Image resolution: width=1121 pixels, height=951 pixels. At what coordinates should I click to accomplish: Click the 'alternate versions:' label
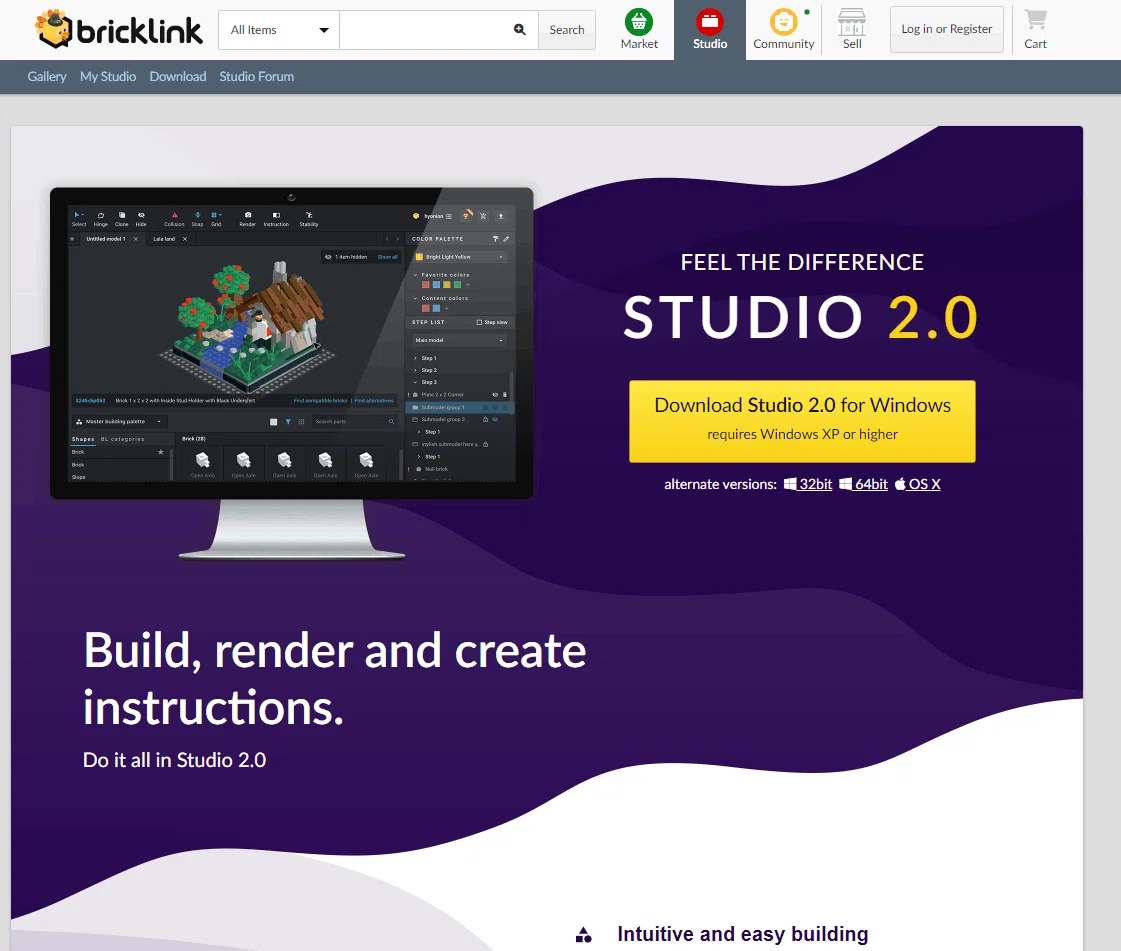point(721,484)
